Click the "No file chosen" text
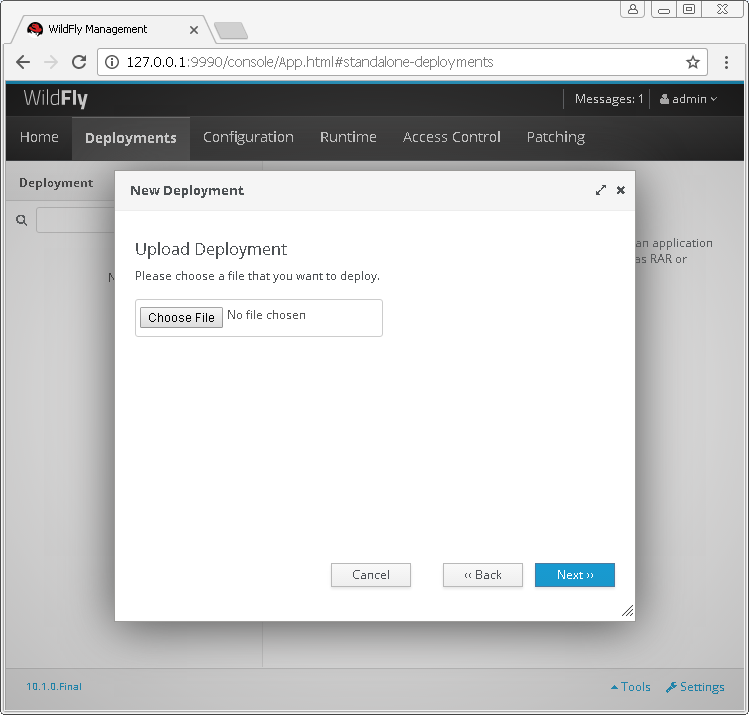The width and height of the screenshot is (749, 715). [x=267, y=315]
